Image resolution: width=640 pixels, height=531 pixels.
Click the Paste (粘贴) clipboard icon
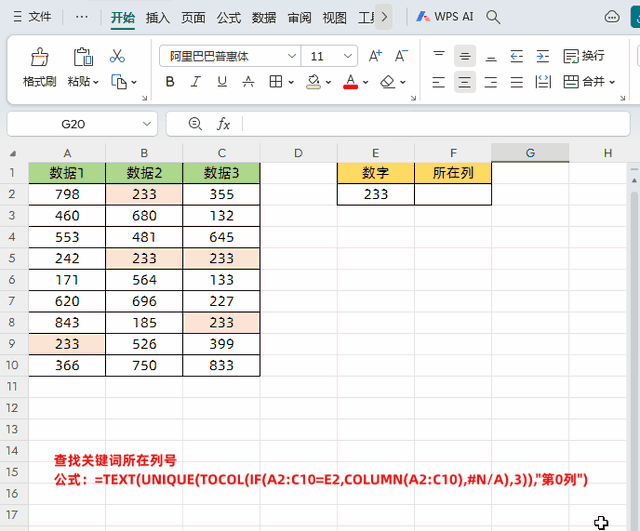83,57
